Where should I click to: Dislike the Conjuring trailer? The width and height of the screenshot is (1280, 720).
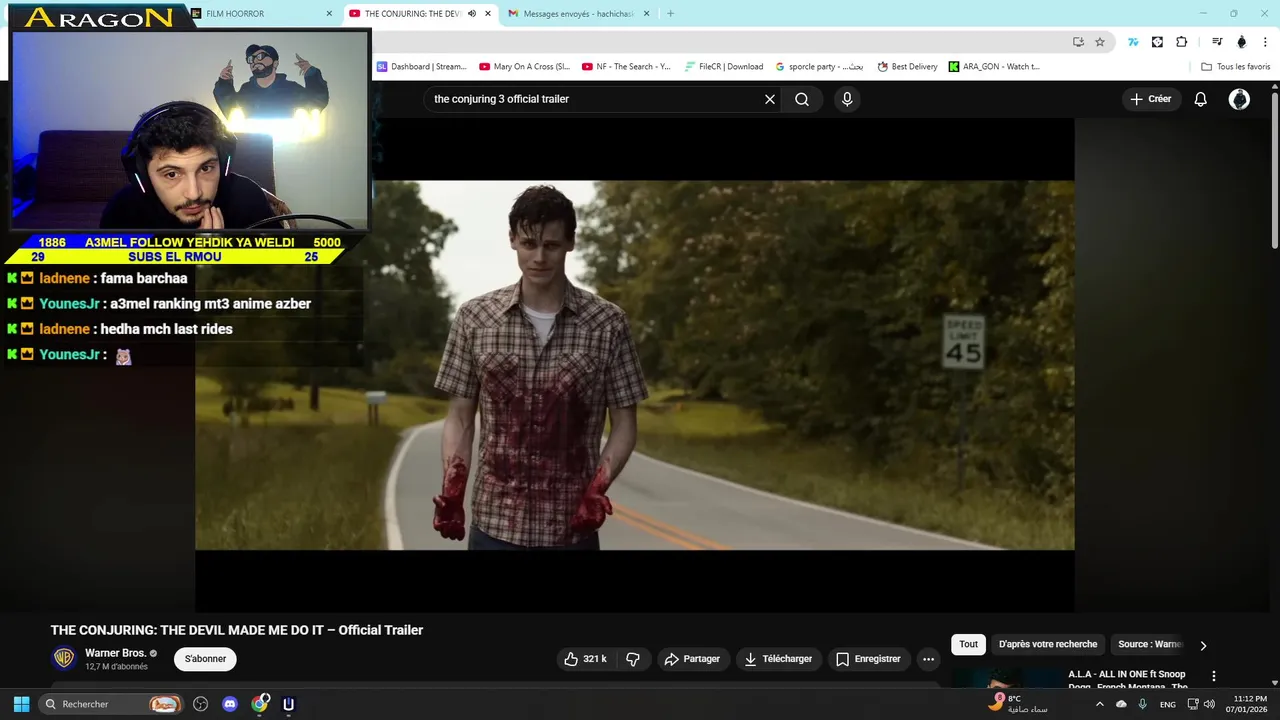point(633,659)
